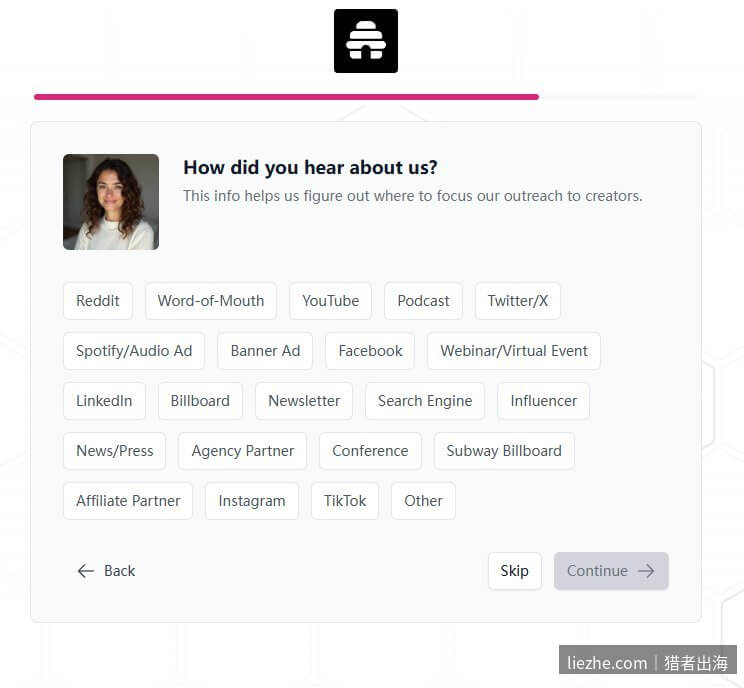
Task: Click the woman's profile photo
Action: (x=111, y=202)
